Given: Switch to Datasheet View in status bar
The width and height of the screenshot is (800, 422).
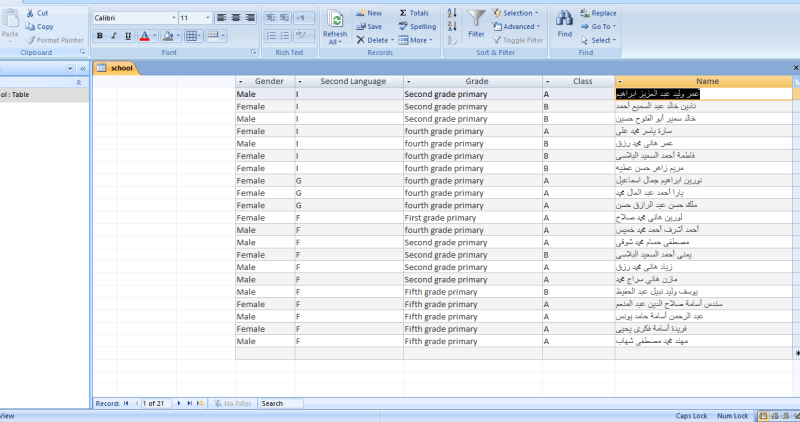Looking at the screenshot, I should (763, 416).
